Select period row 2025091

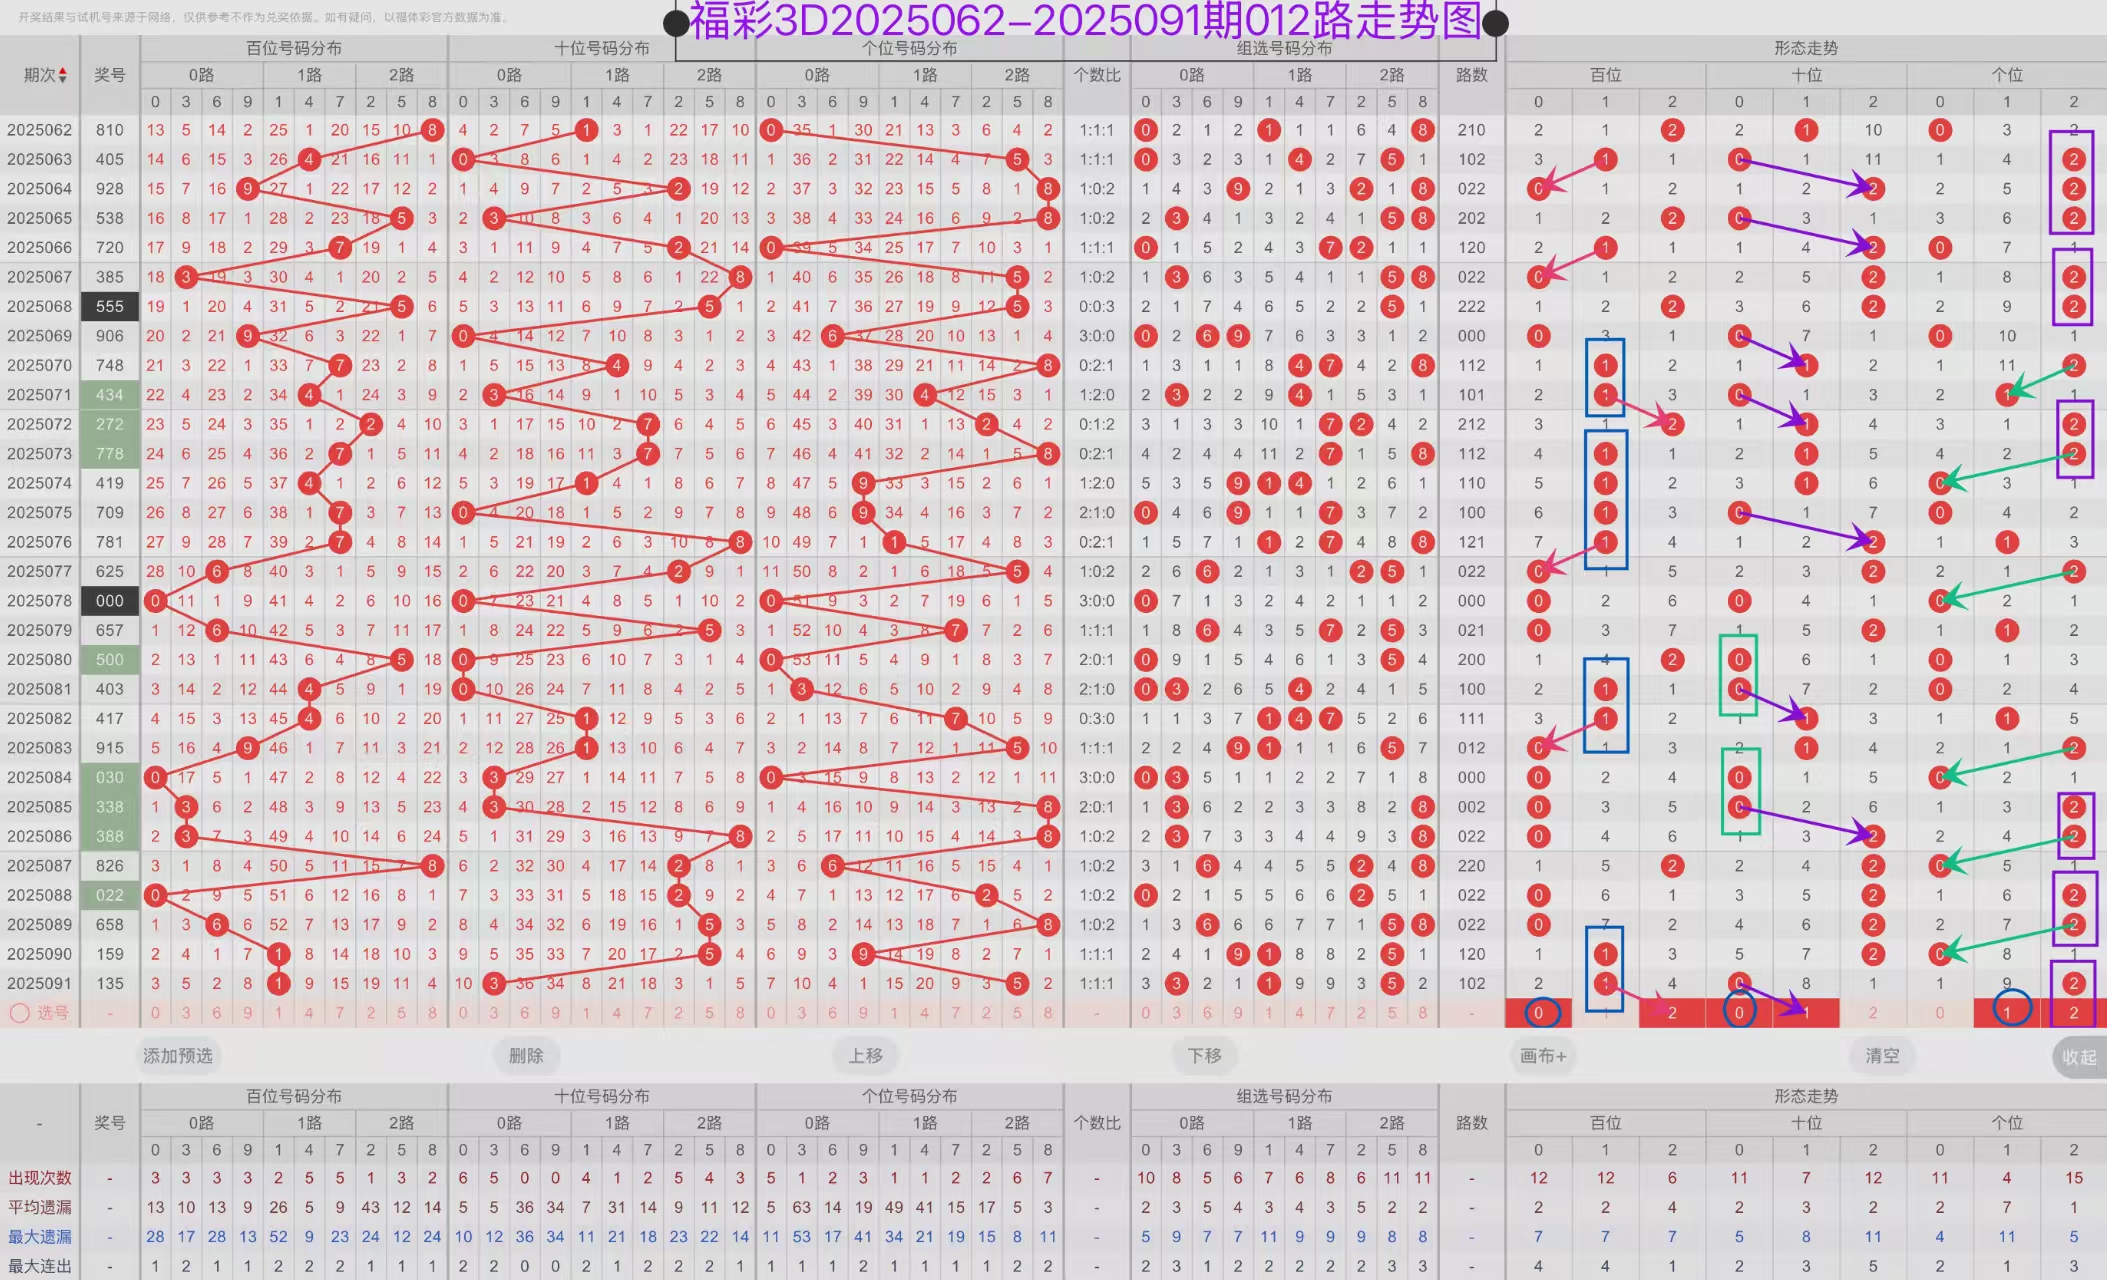(x=40, y=984)
